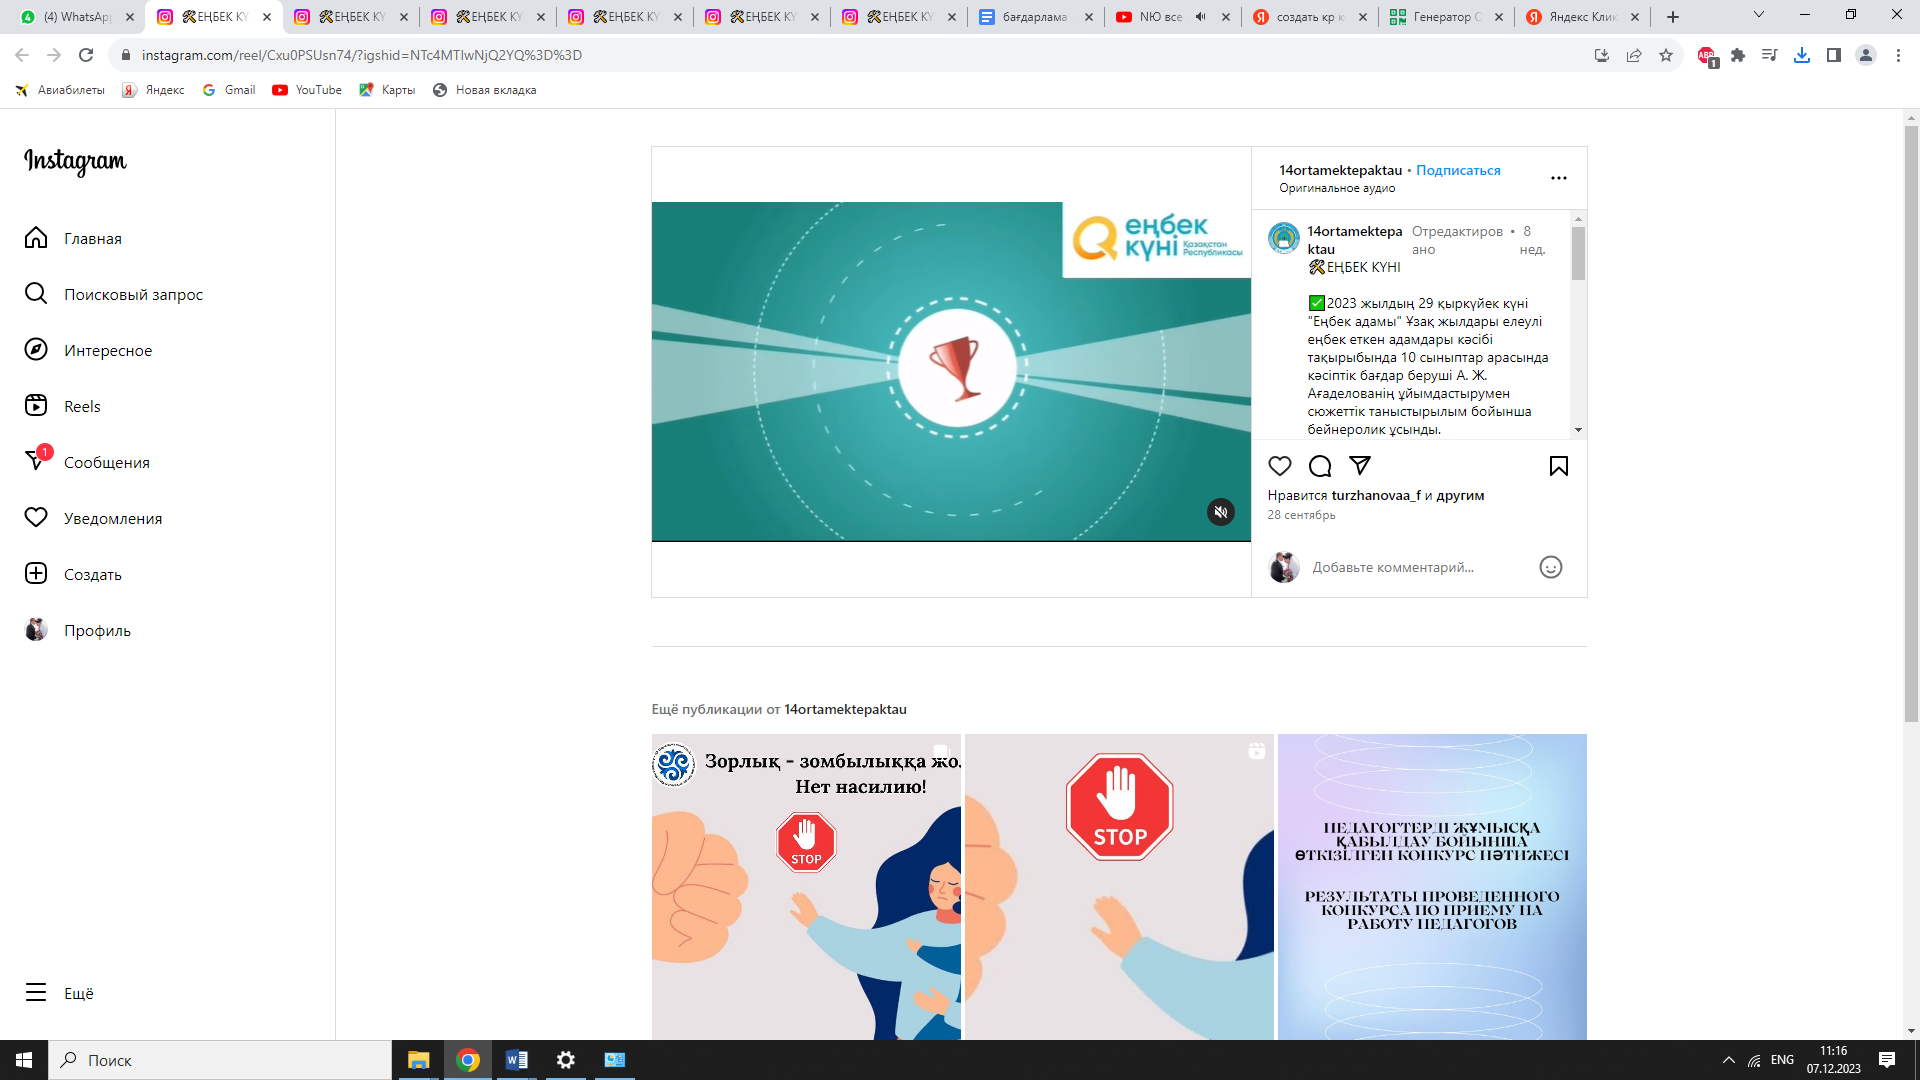Expand the Ещё menu in sidebar
This screenshot has height=1080, width=1920.
point(78,993)
